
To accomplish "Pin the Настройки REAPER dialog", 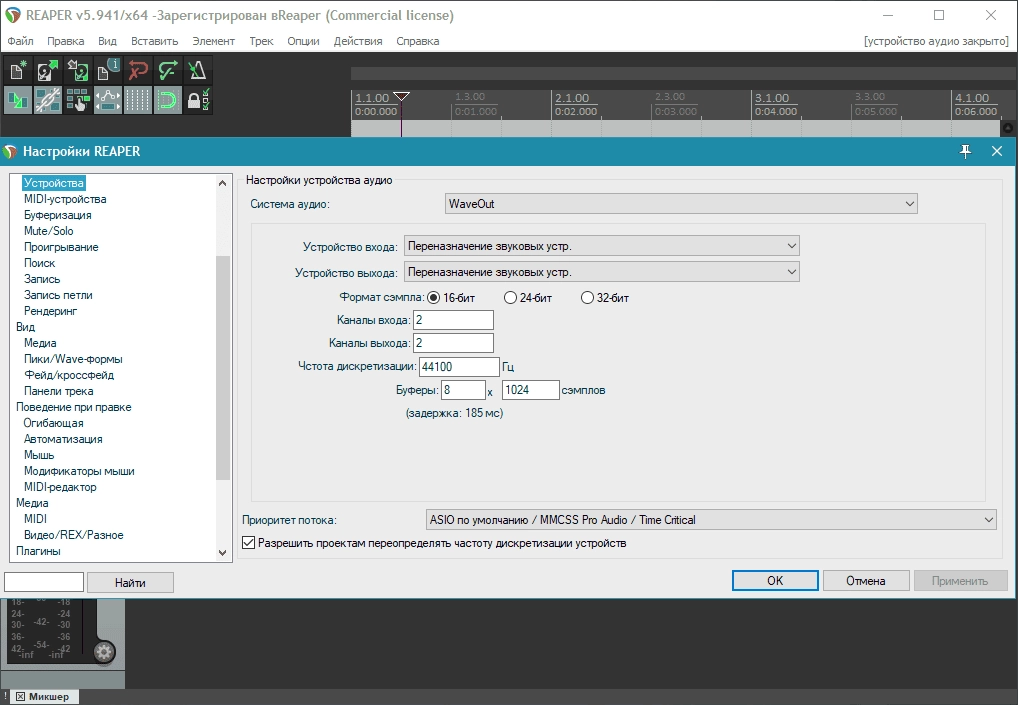I will [965, 151].
